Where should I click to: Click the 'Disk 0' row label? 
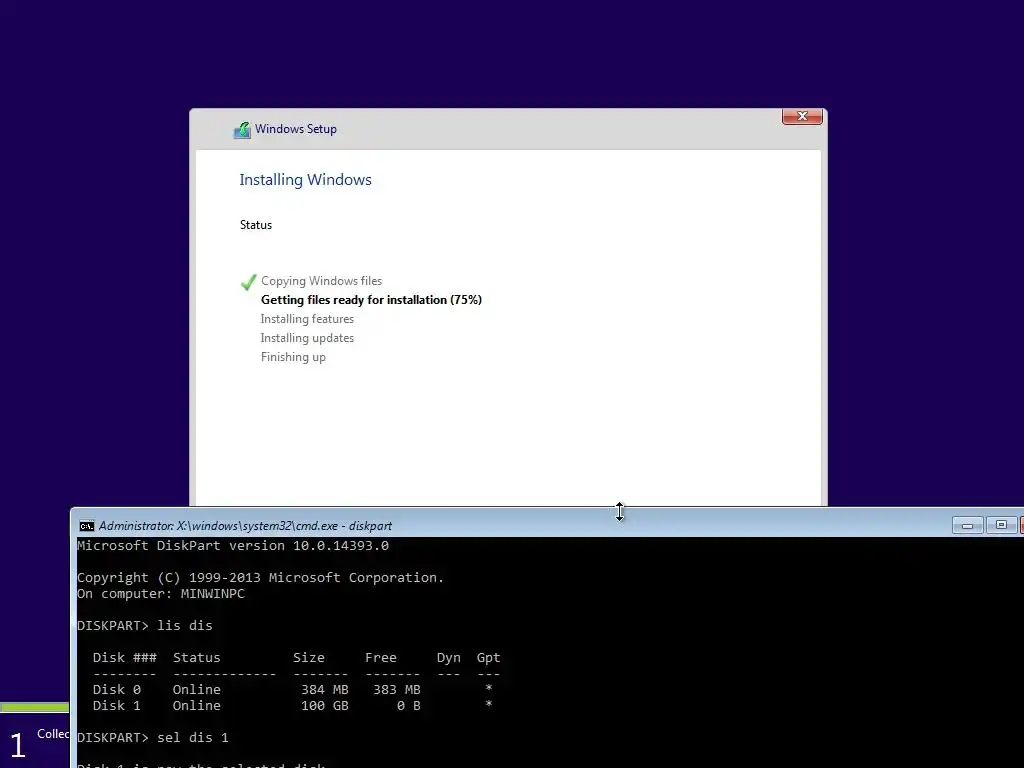116,690
